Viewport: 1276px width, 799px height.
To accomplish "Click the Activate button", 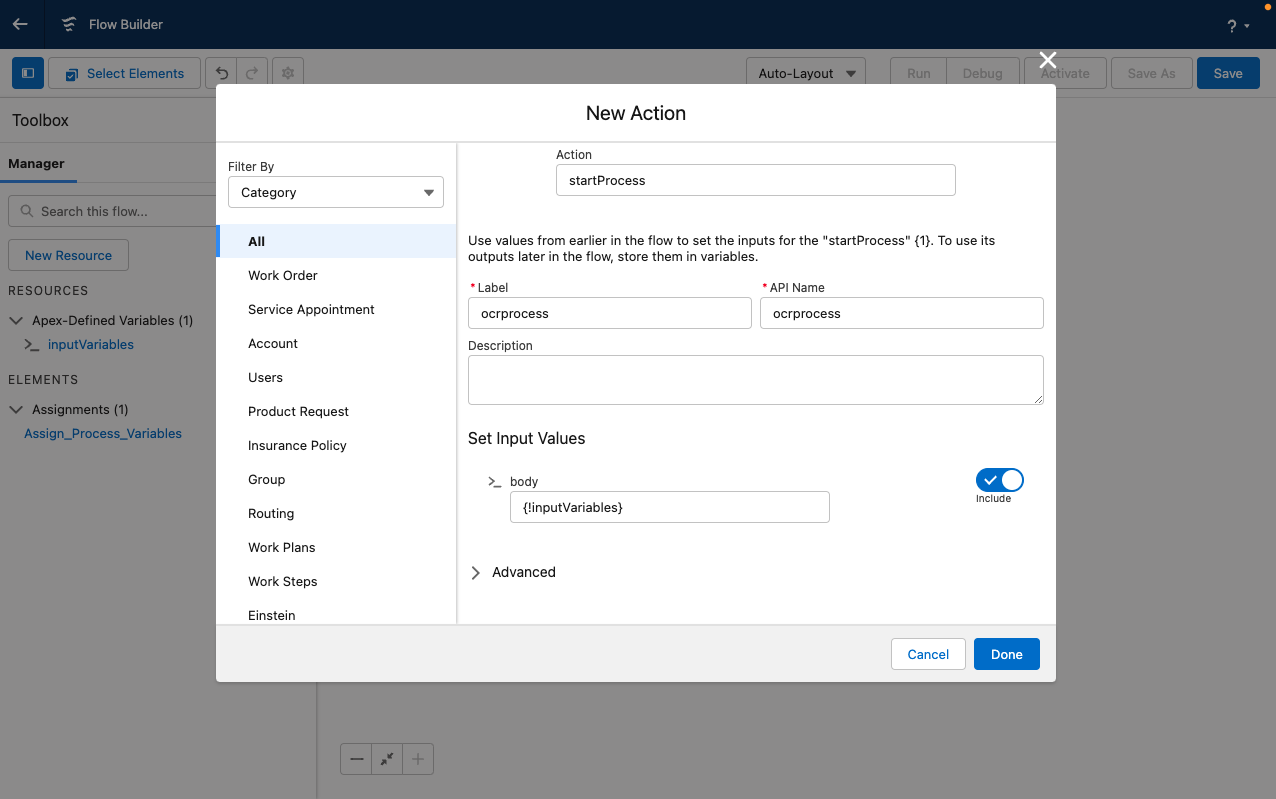I will pyautogui.click(x=1065, y=73).
